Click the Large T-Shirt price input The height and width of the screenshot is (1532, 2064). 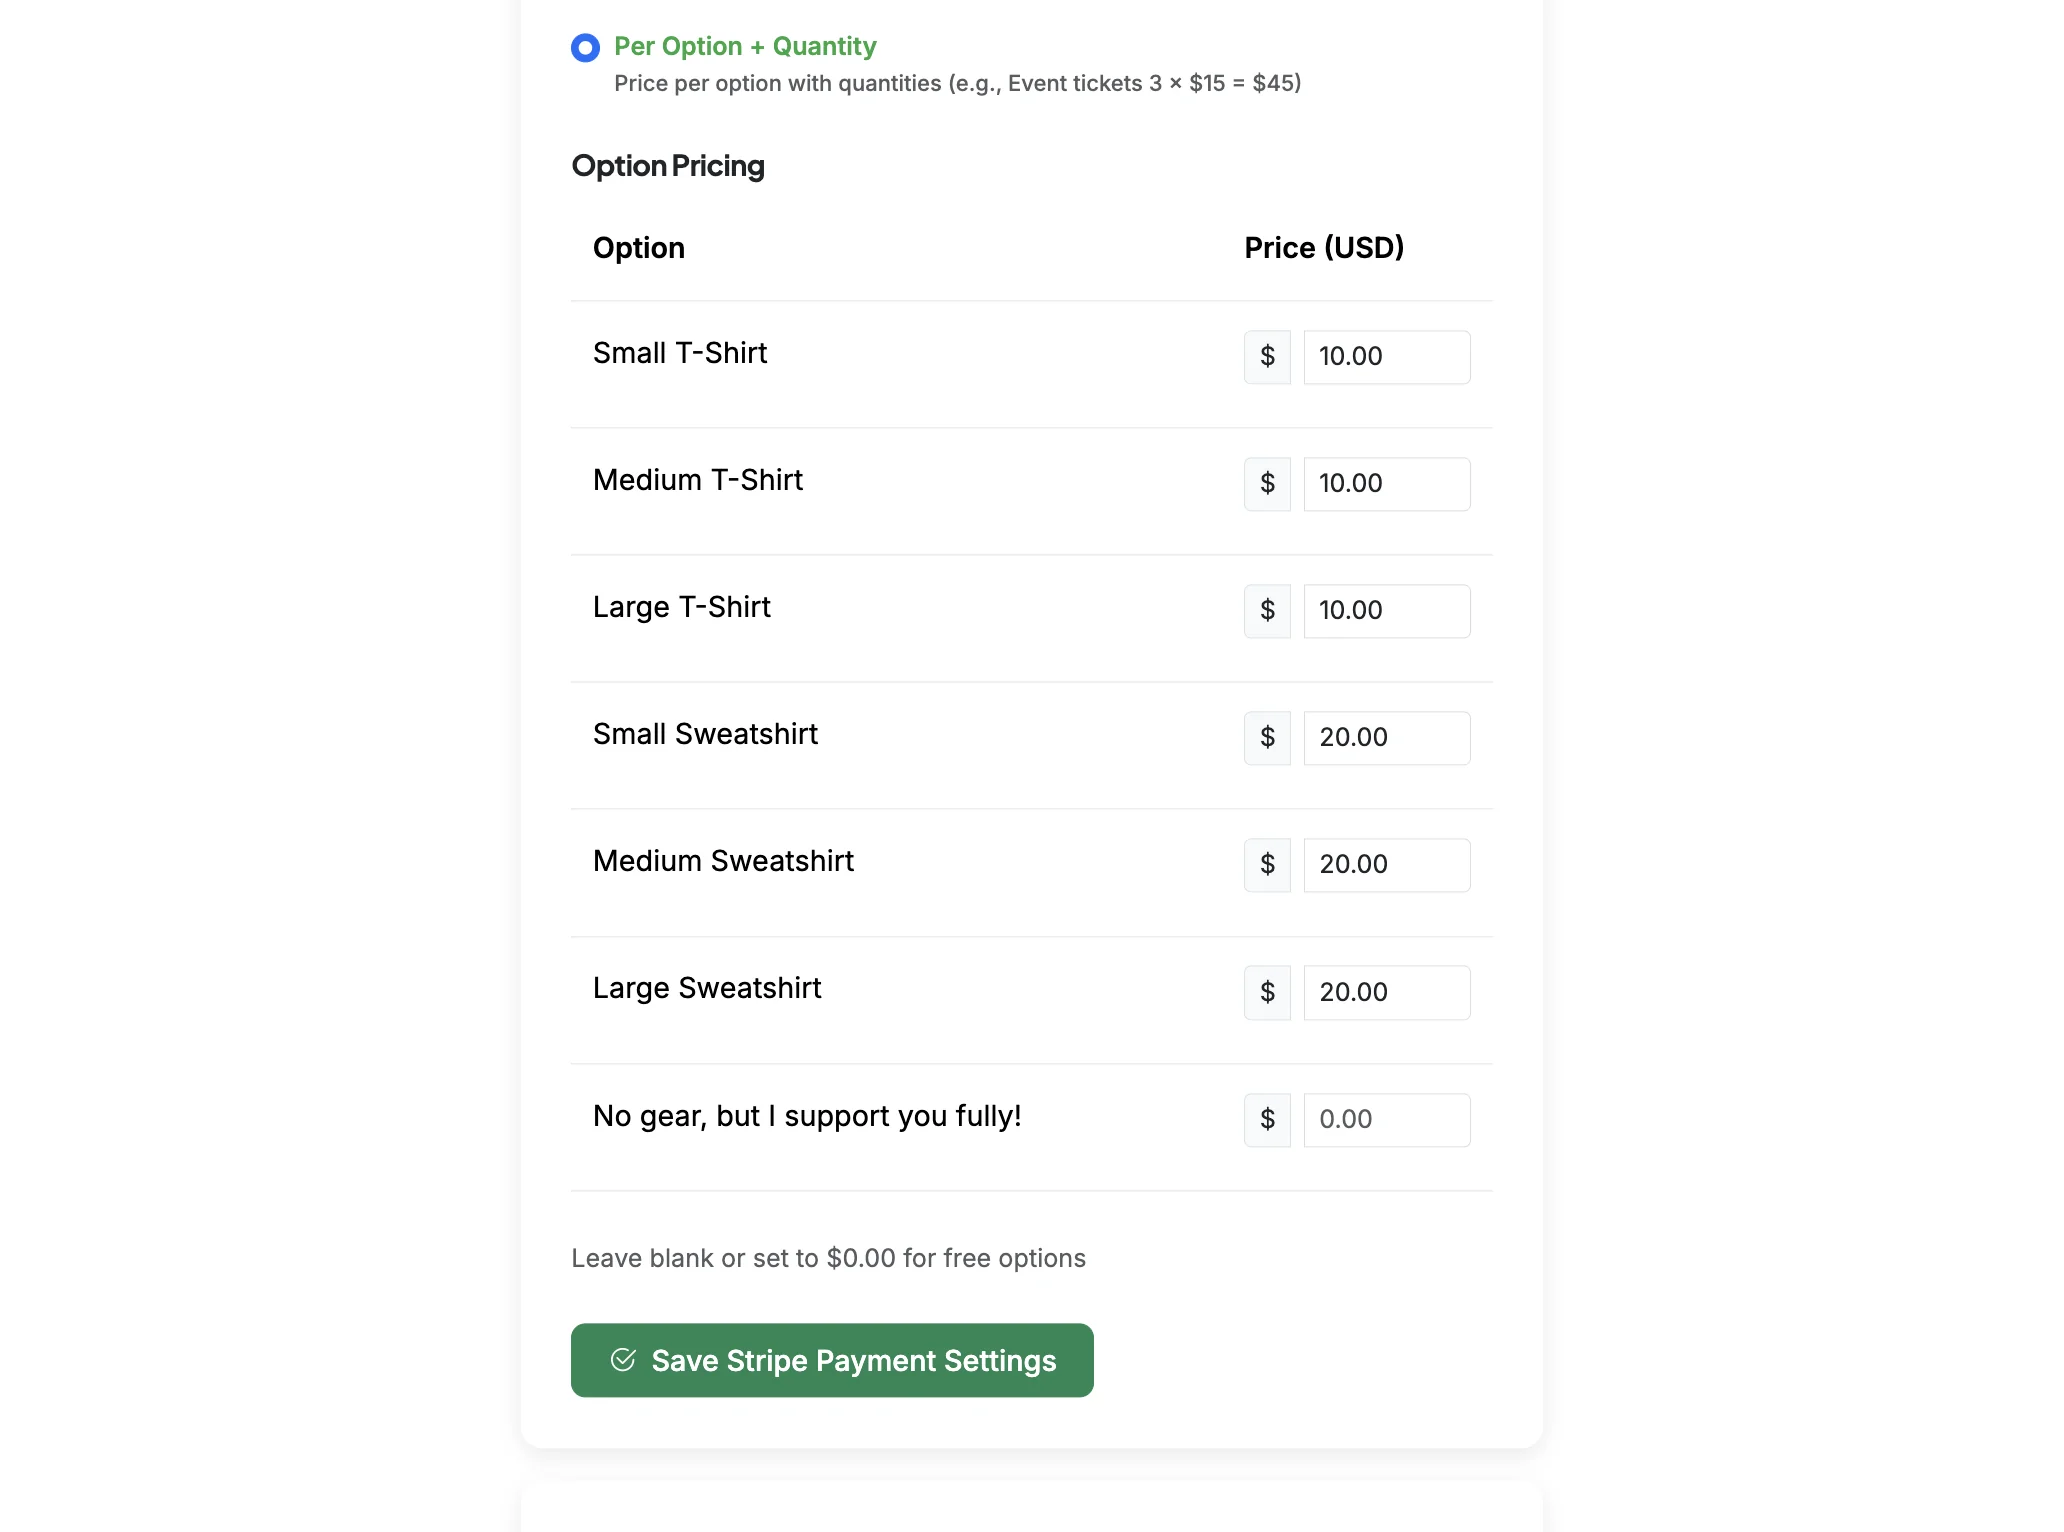[1387, 611]
